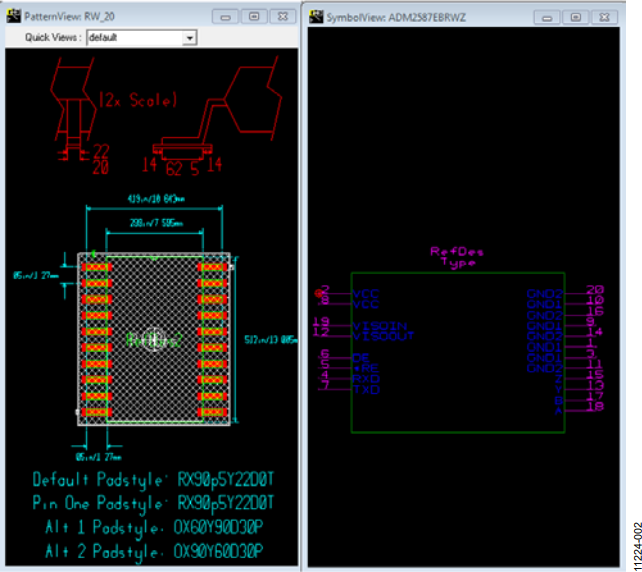
Task: Select the Quick Views default combo box
Action: [x=142, y=38]
